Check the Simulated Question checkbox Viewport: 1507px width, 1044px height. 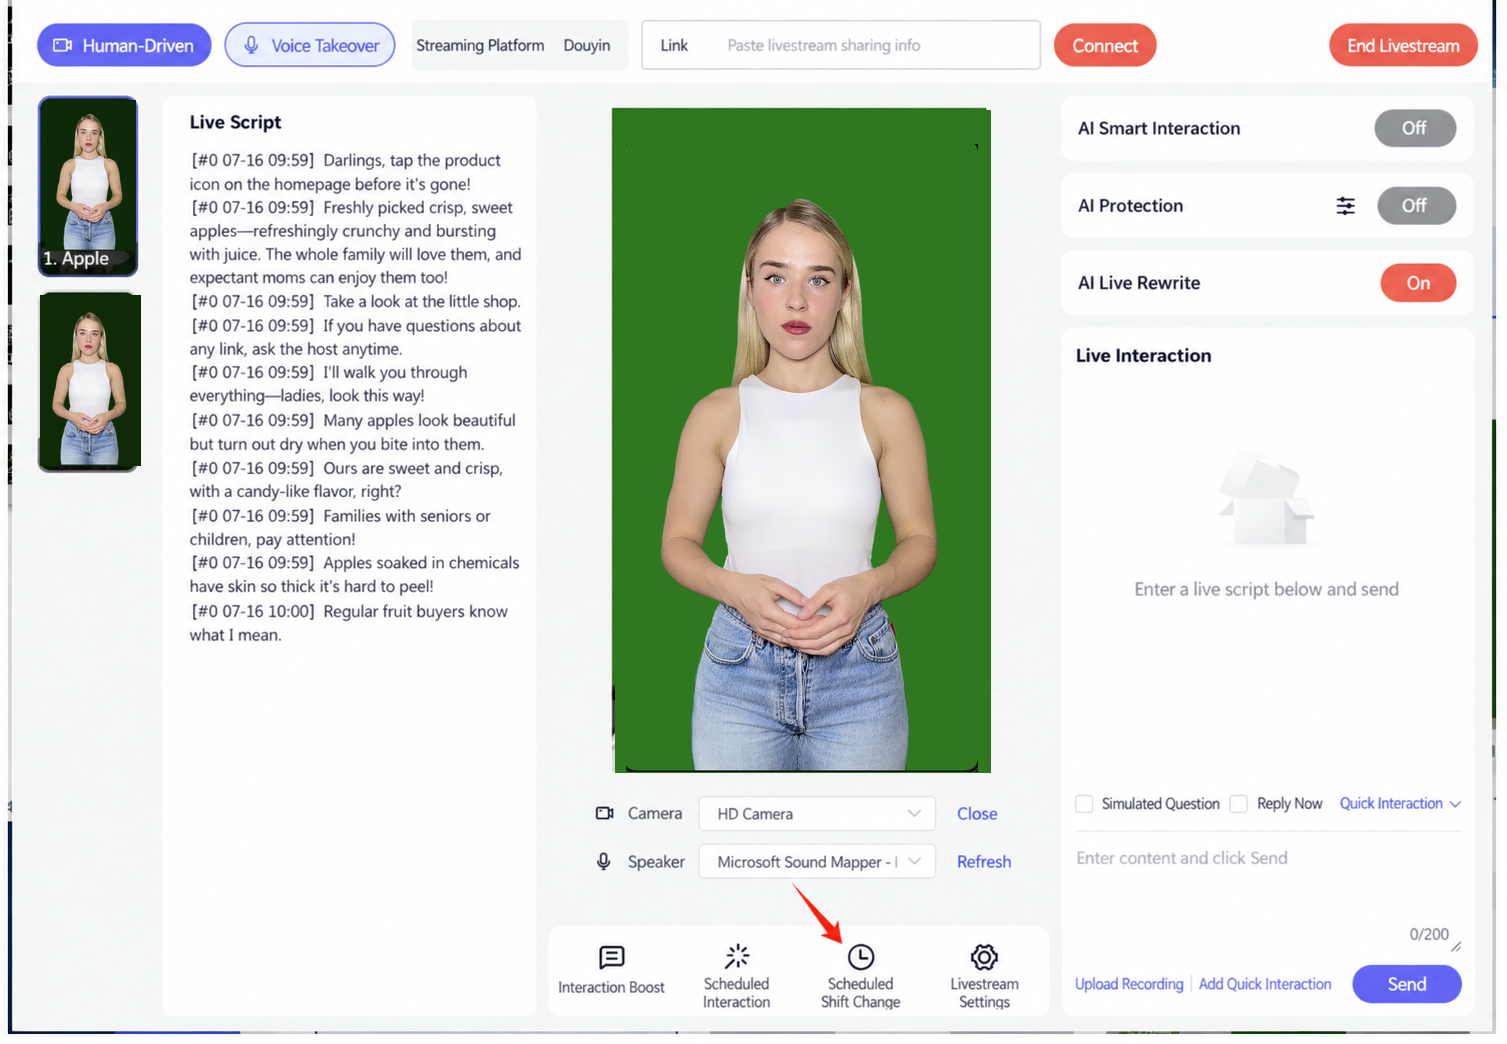(1084, 804)
